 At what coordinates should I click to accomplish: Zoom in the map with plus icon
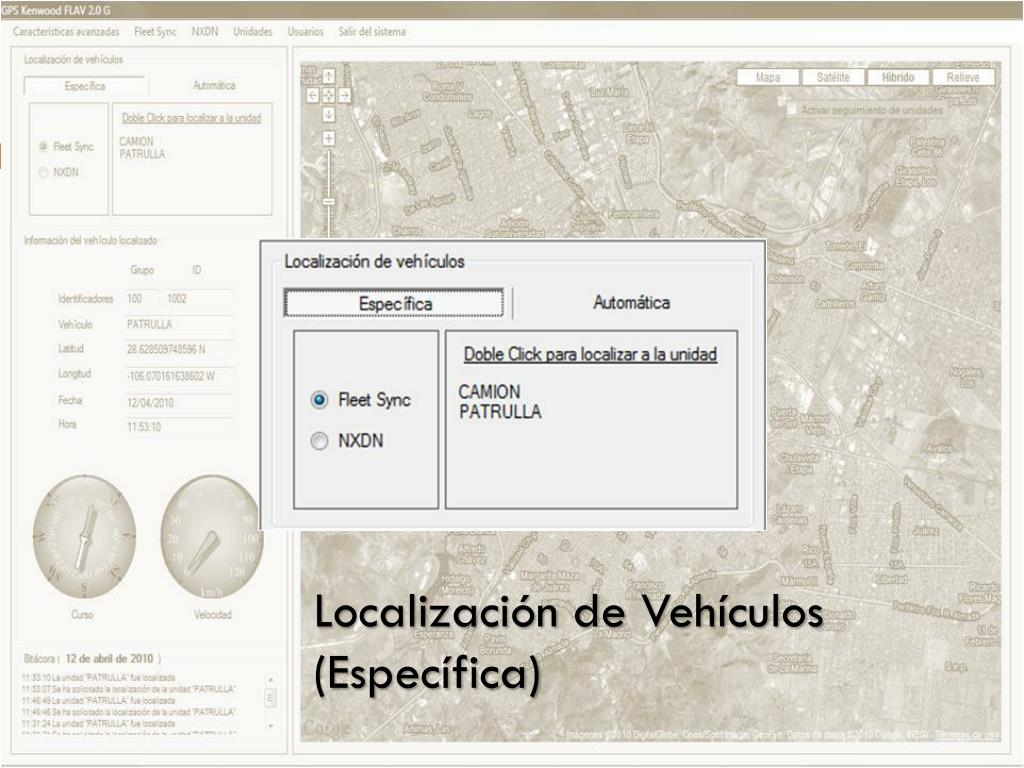pyautogui.click(x=328, y=138)
